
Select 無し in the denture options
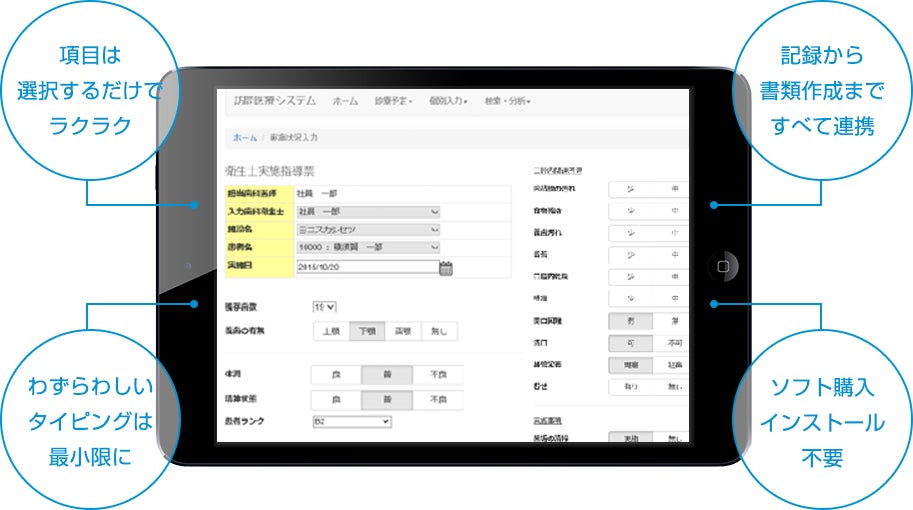(439, 331)
